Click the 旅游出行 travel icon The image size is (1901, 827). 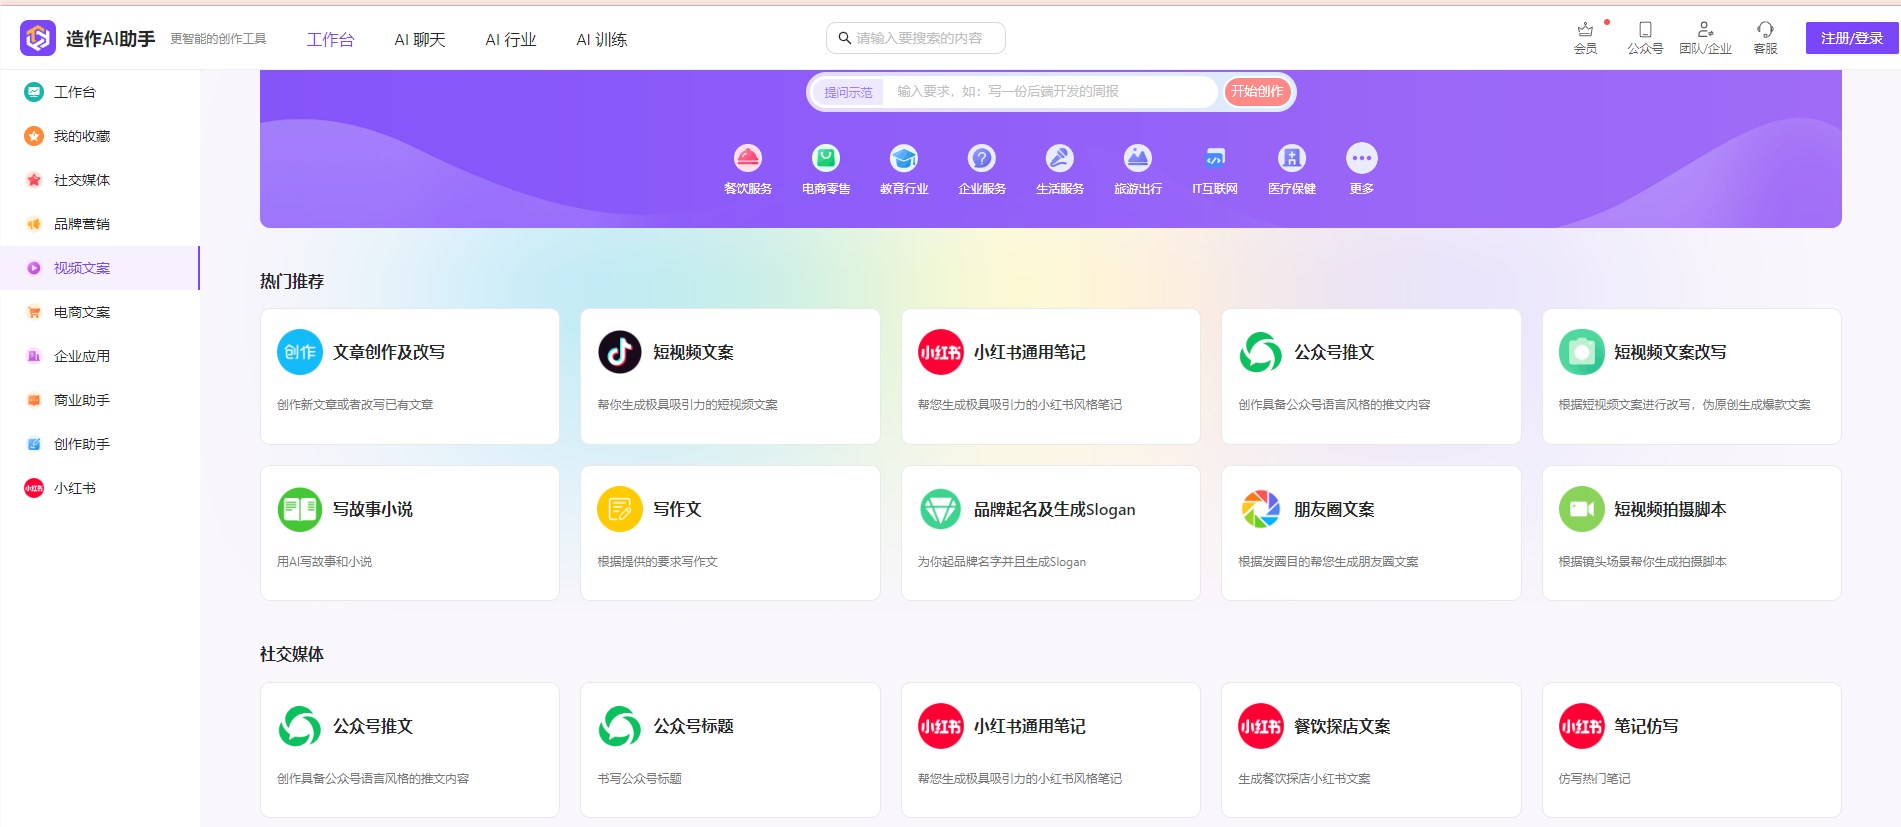coord(1137,159)
